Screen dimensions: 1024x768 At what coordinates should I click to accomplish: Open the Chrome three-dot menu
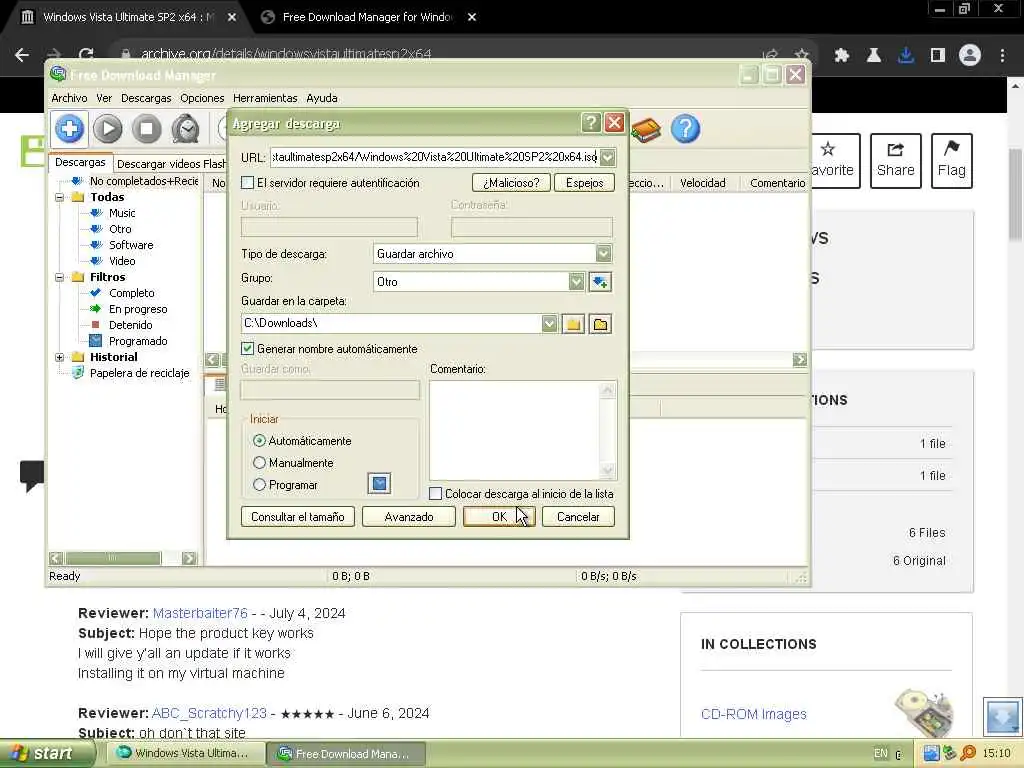point(1002,56)
